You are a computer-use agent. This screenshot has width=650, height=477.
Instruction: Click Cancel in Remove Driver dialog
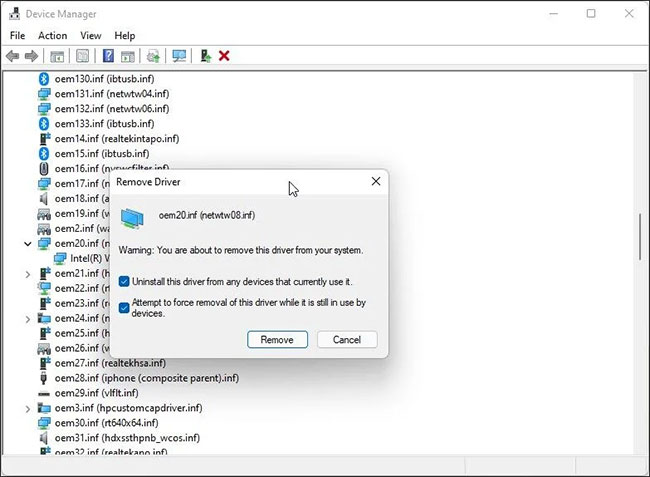pyautogui.click(x=346, y=340)
